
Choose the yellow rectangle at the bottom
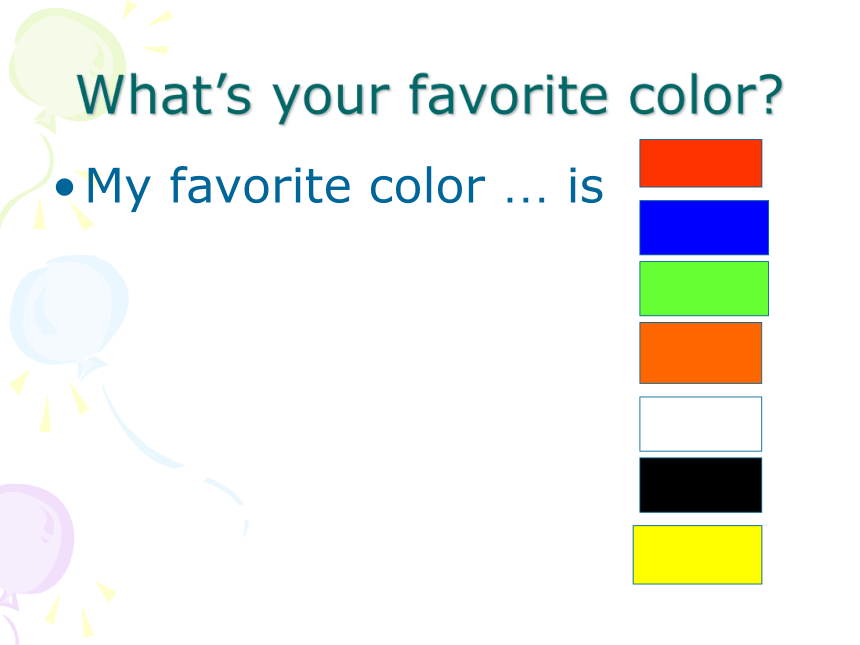click(697, 555)
